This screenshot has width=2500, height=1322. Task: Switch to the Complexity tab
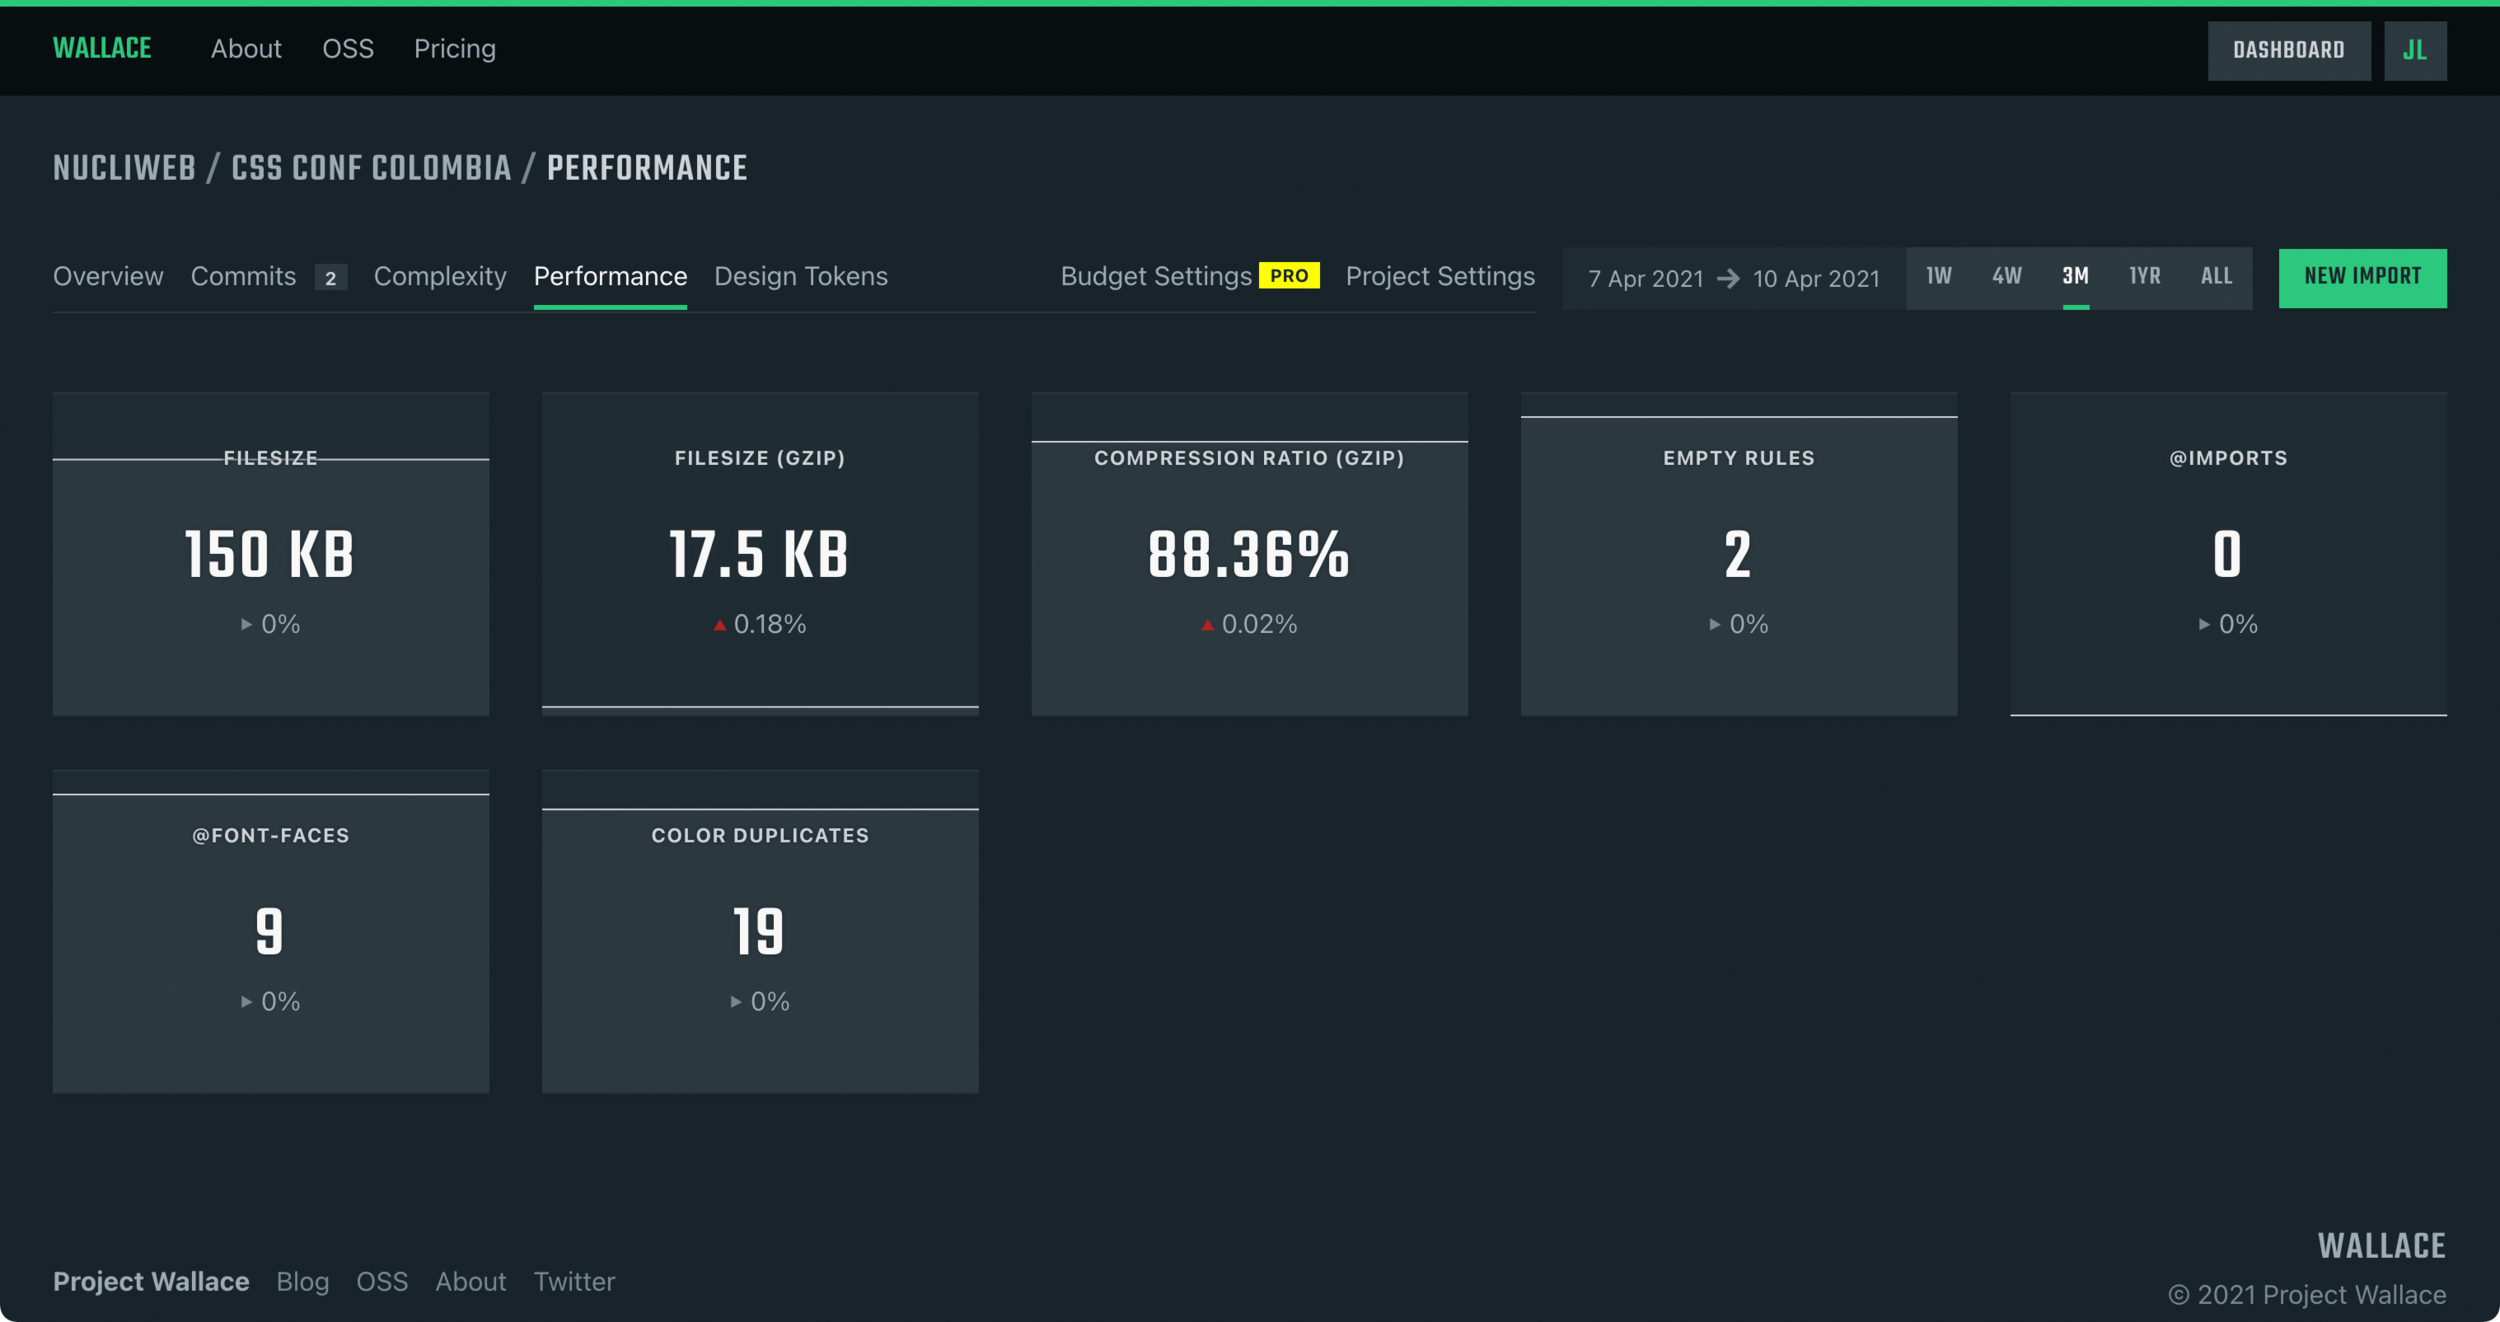point(440,277)
